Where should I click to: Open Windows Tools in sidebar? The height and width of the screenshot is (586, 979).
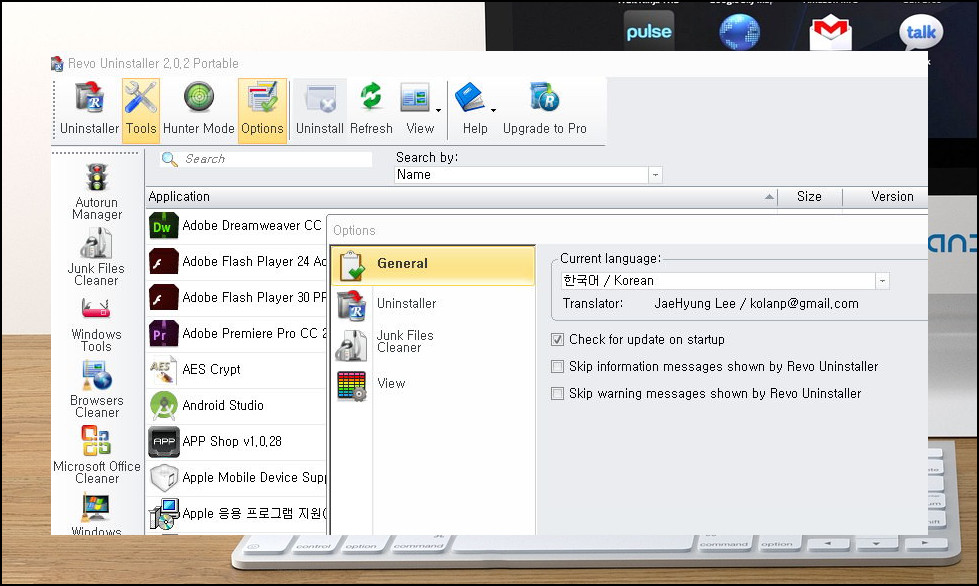[96, 324]
